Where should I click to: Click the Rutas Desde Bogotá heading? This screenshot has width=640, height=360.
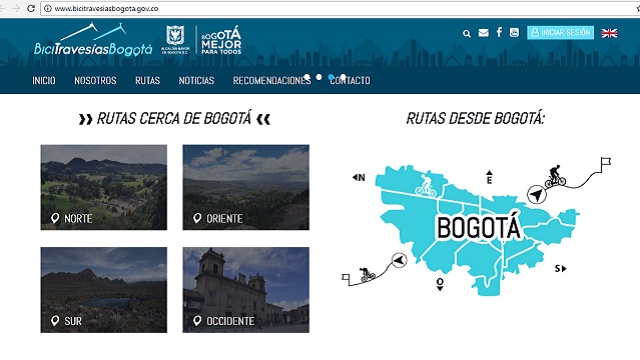(476, 119)
